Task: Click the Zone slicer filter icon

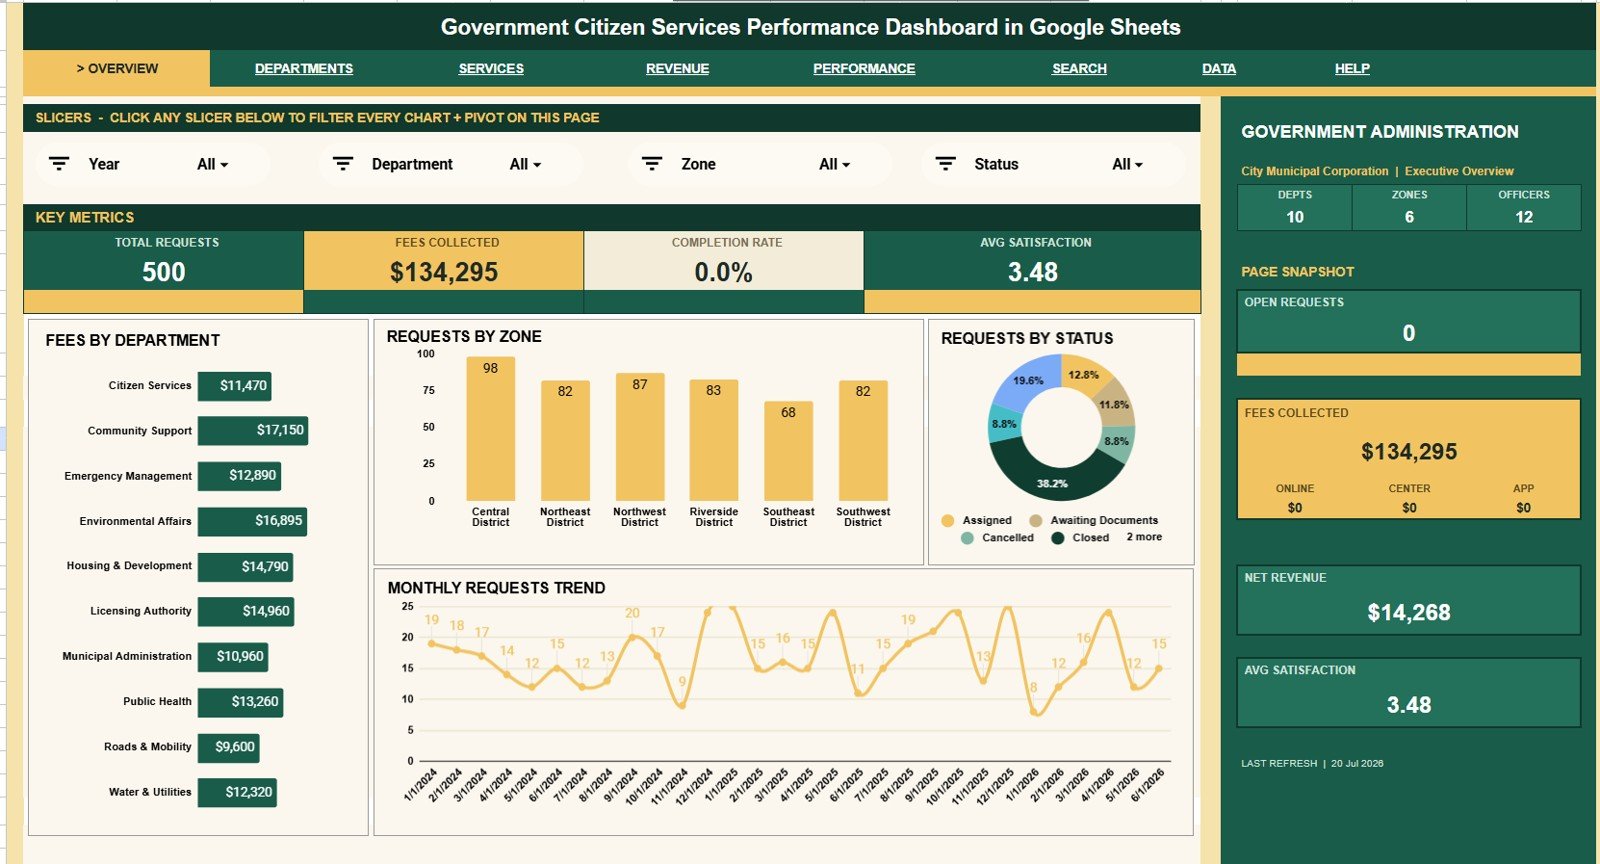Action: click(652, 164)
